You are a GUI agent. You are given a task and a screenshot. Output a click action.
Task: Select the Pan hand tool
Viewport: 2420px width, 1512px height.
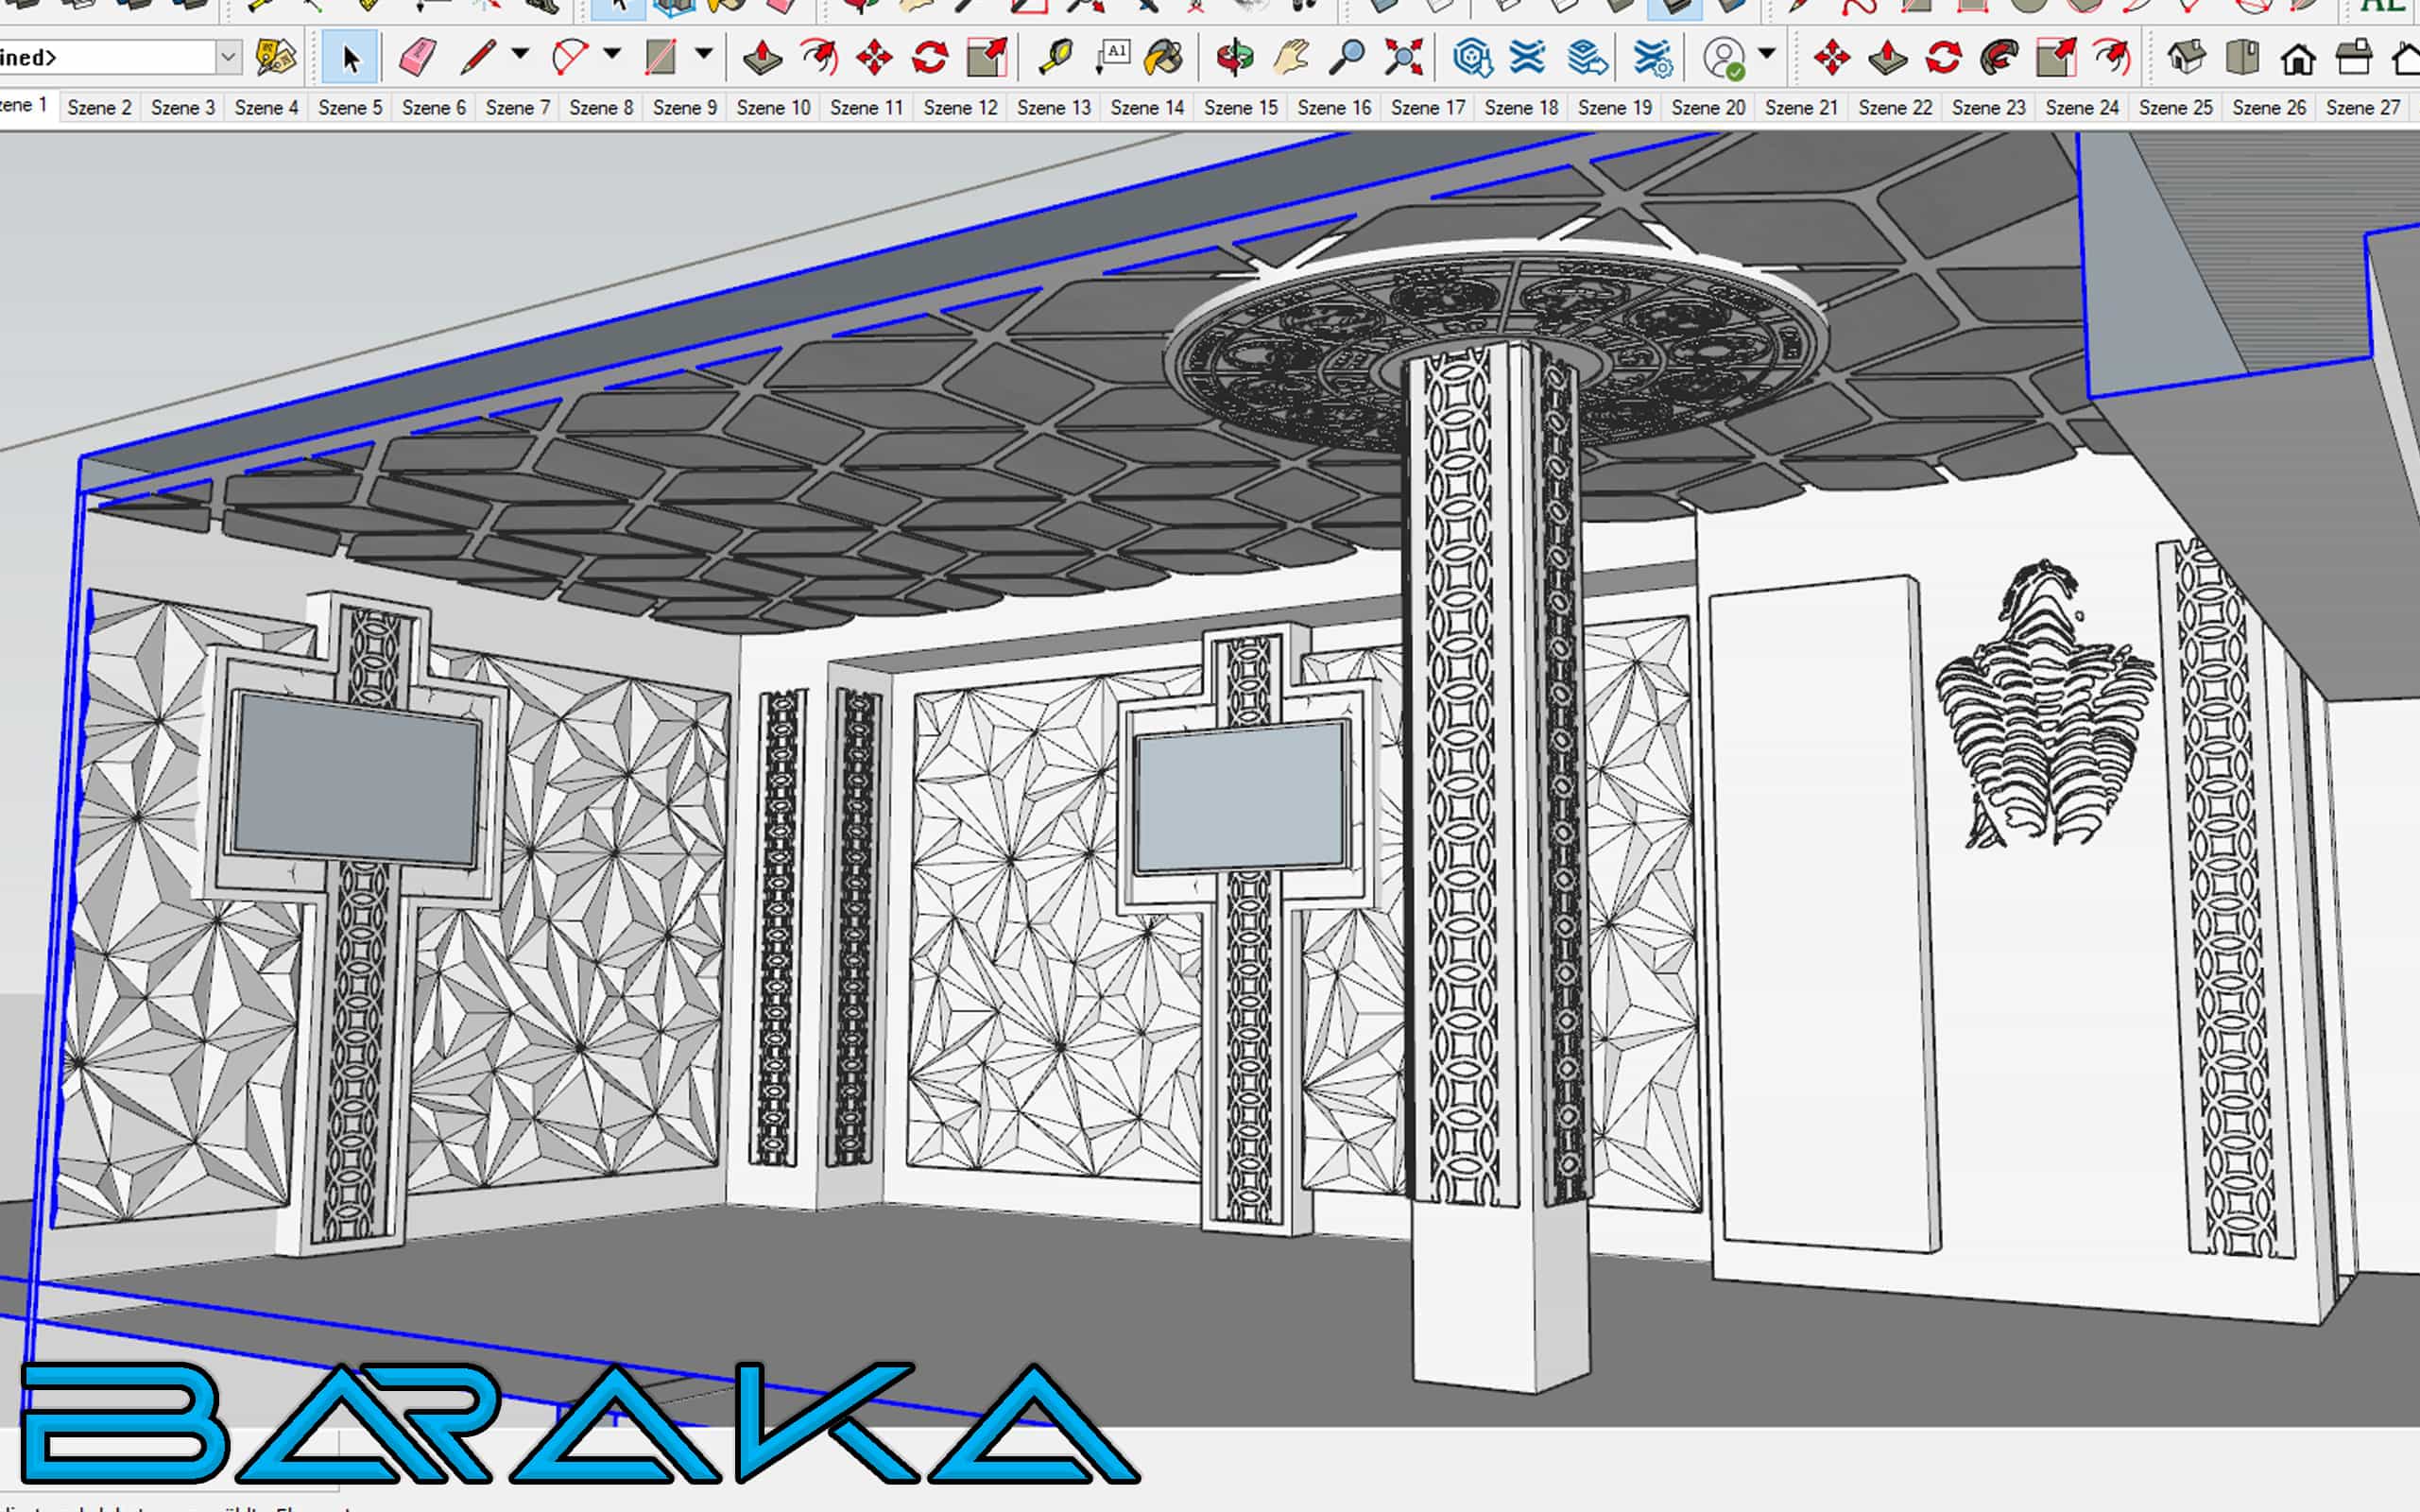1291,57
